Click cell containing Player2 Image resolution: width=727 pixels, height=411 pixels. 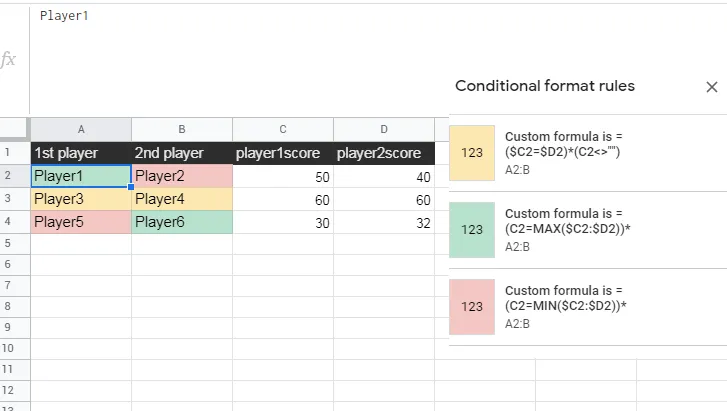[182, 176]
